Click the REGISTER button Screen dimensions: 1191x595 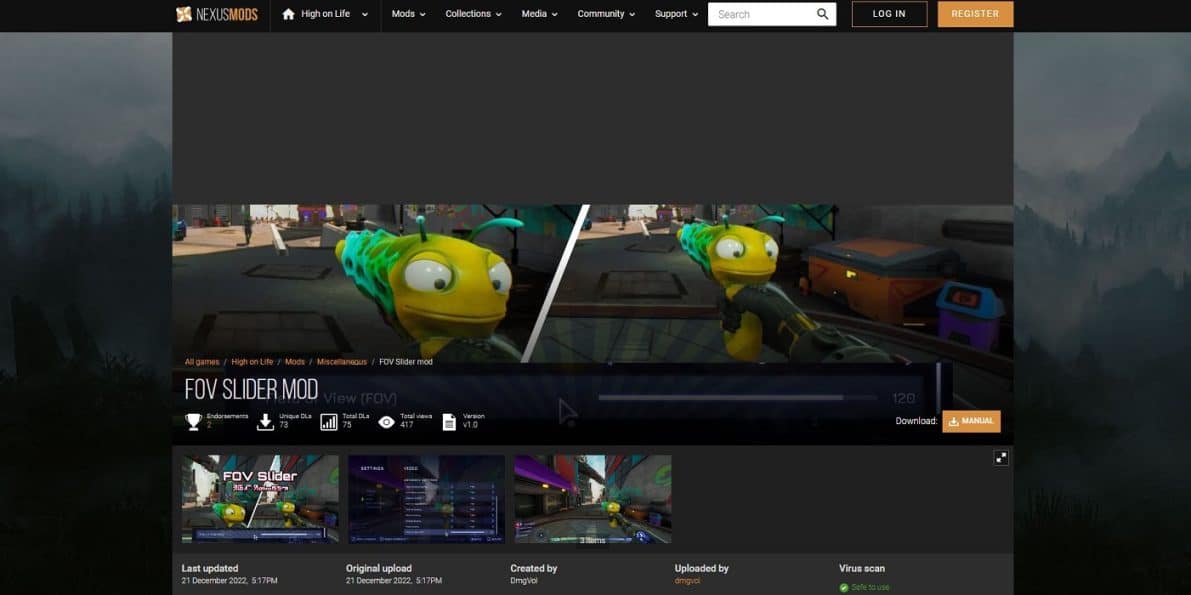[975, 14]
